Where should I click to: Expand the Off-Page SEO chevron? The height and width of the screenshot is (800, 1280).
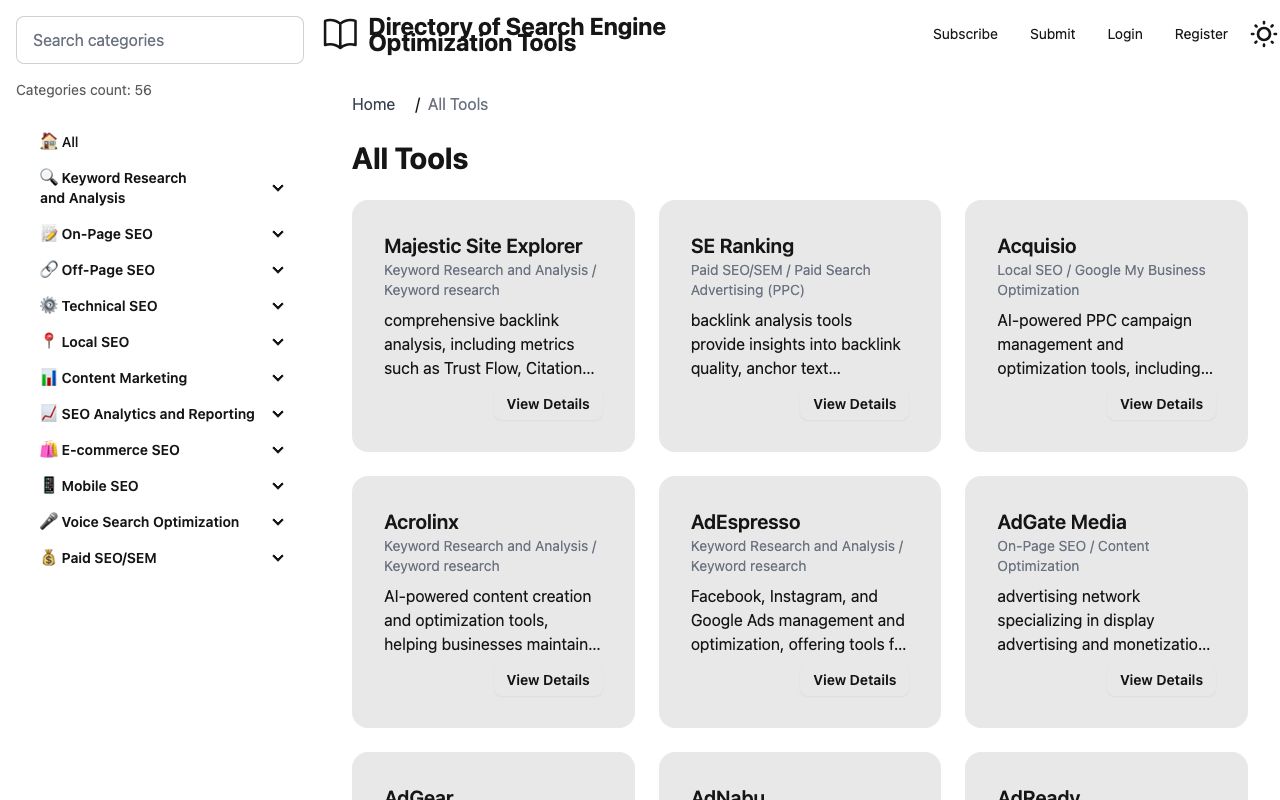(278, 270)
